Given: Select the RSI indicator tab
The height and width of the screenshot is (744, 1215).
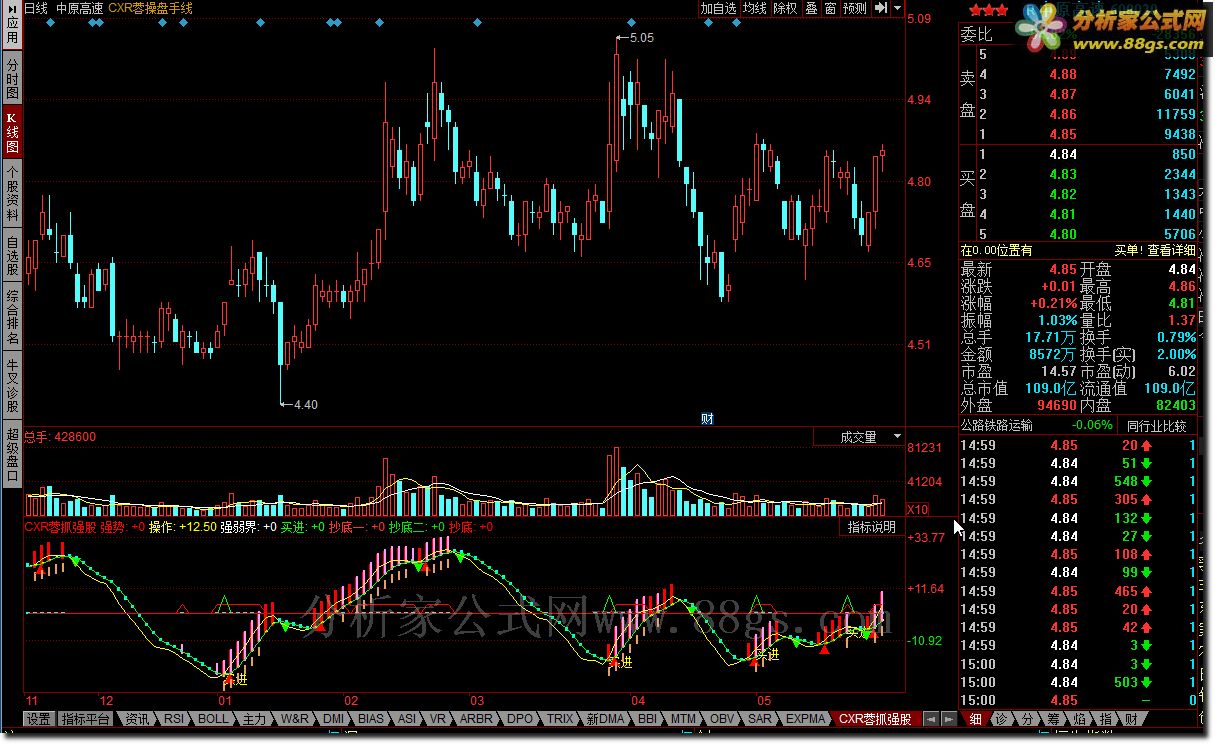Looking at the screenshot, I should coord(174,718).
